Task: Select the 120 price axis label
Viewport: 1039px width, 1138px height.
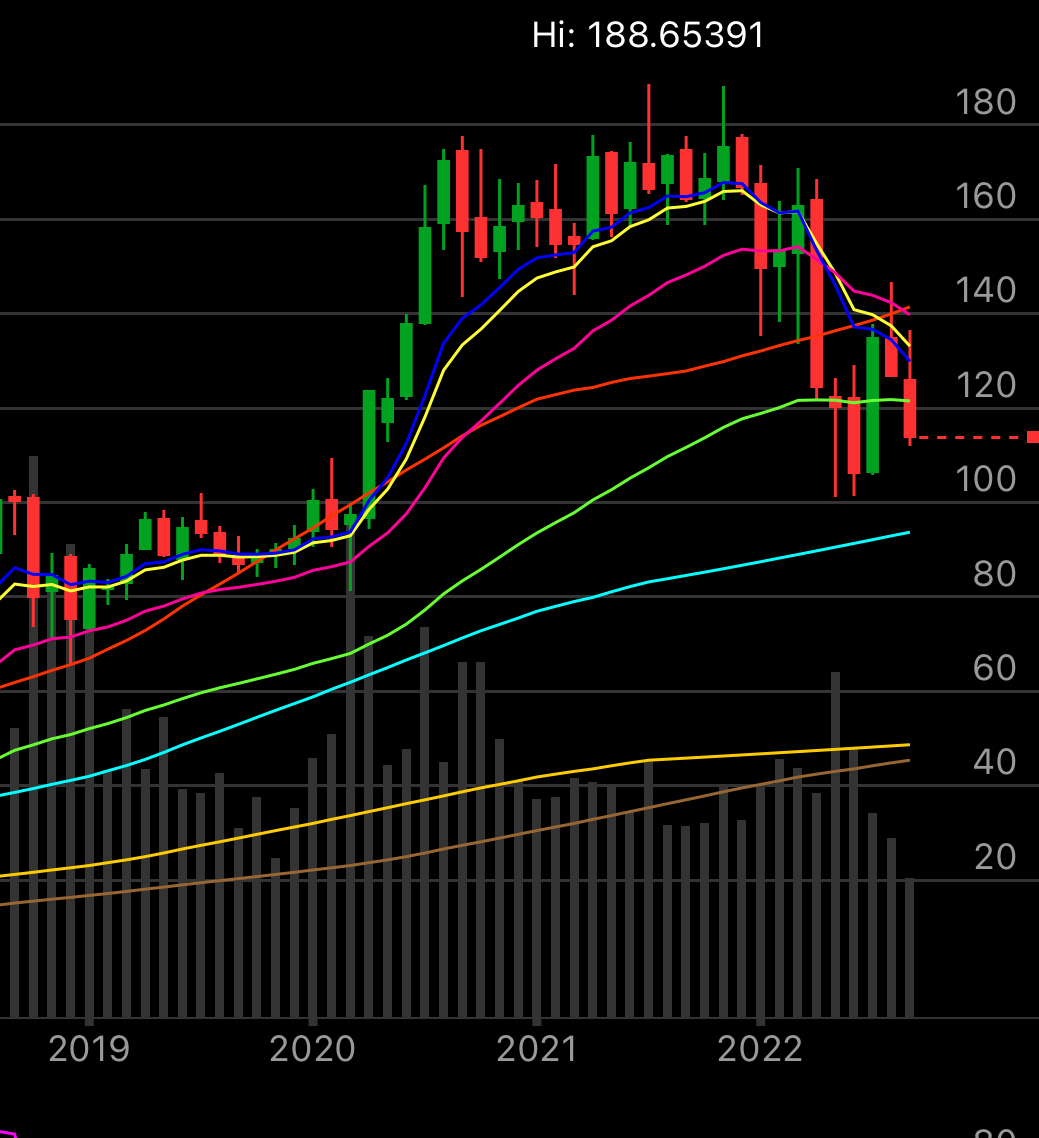Action: tap(985, 385)
